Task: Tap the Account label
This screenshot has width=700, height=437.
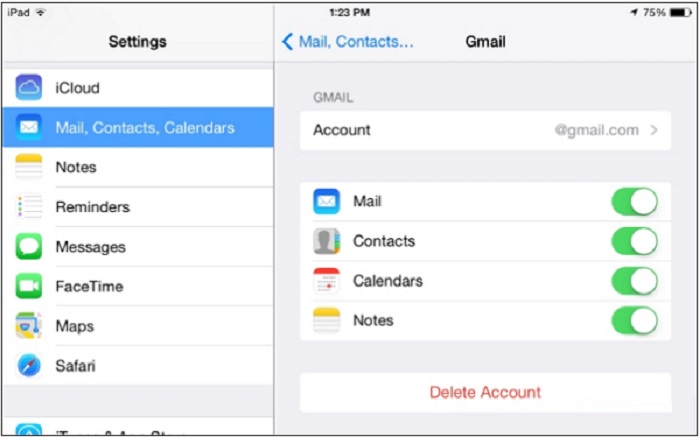Action: pyautogui.click(x=342, y=130)
